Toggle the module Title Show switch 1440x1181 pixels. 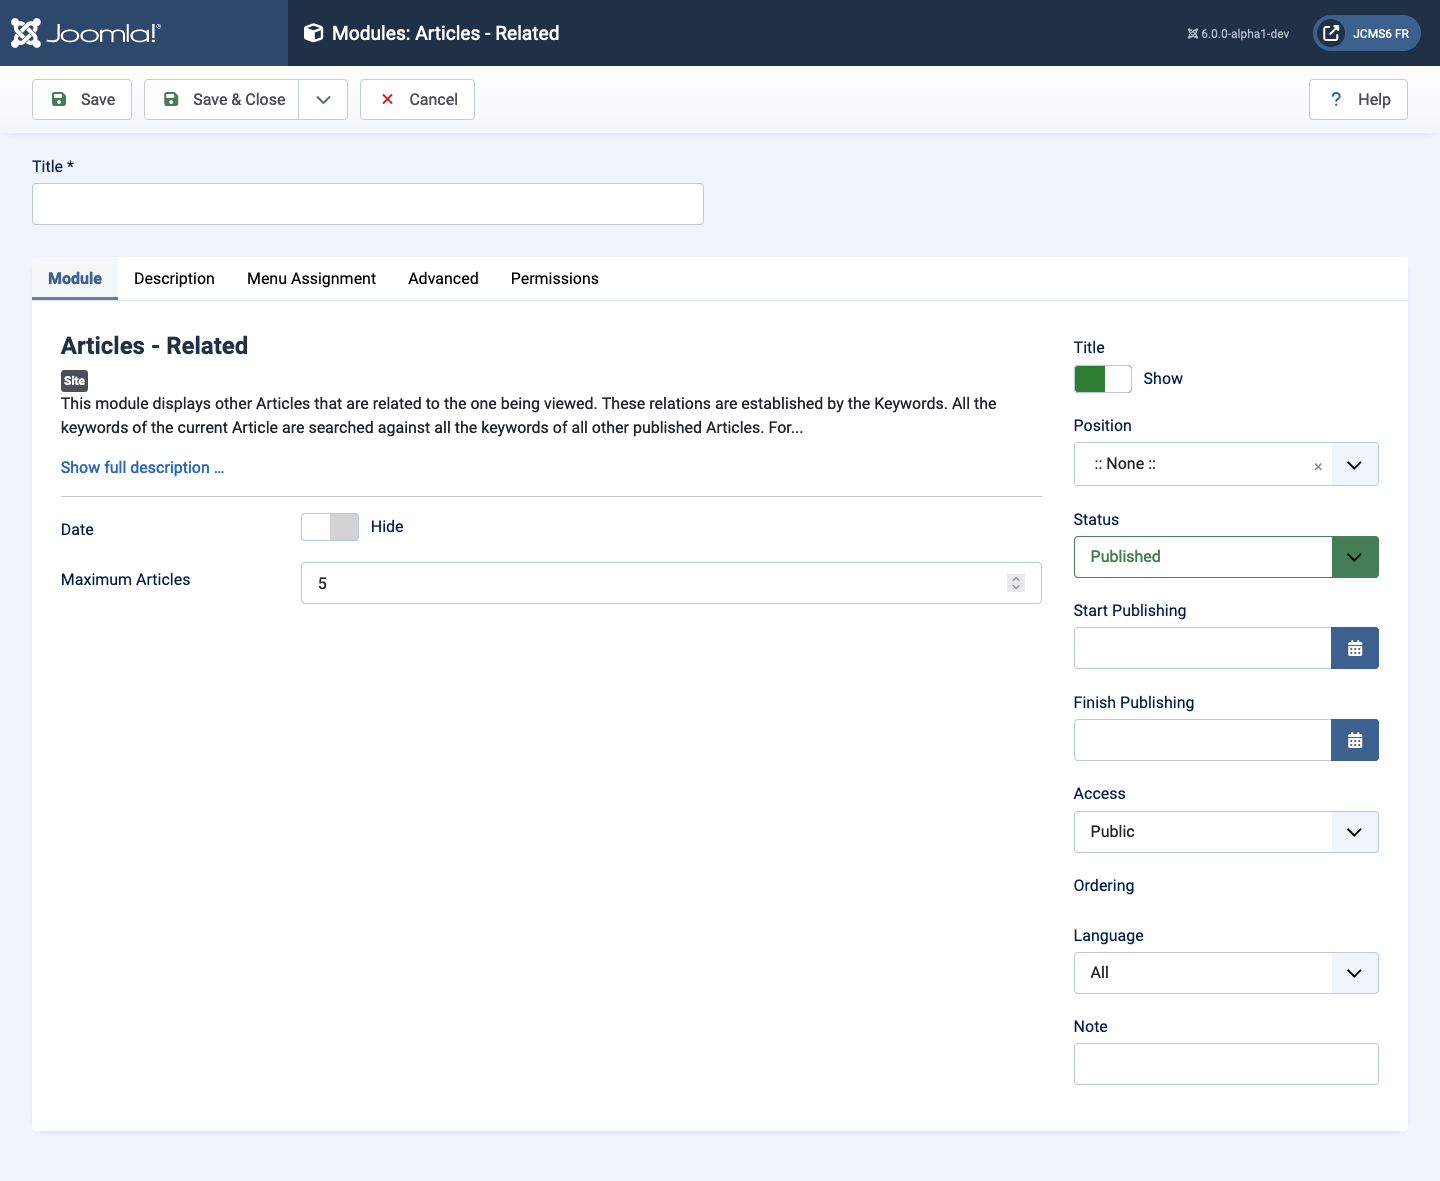click(1102, 379)
